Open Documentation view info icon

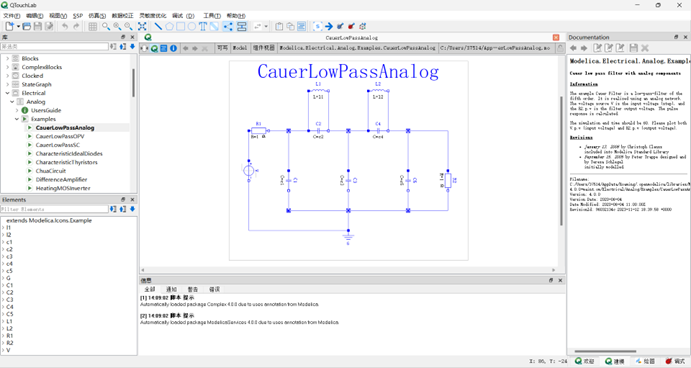(x=174, y=48)
